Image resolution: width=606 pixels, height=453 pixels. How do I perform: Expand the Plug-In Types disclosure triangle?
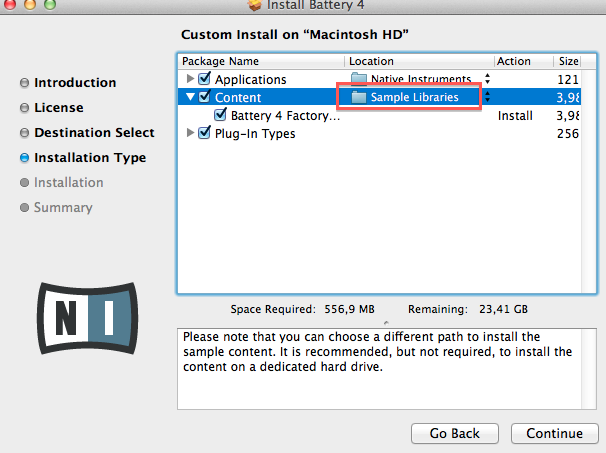190,133
